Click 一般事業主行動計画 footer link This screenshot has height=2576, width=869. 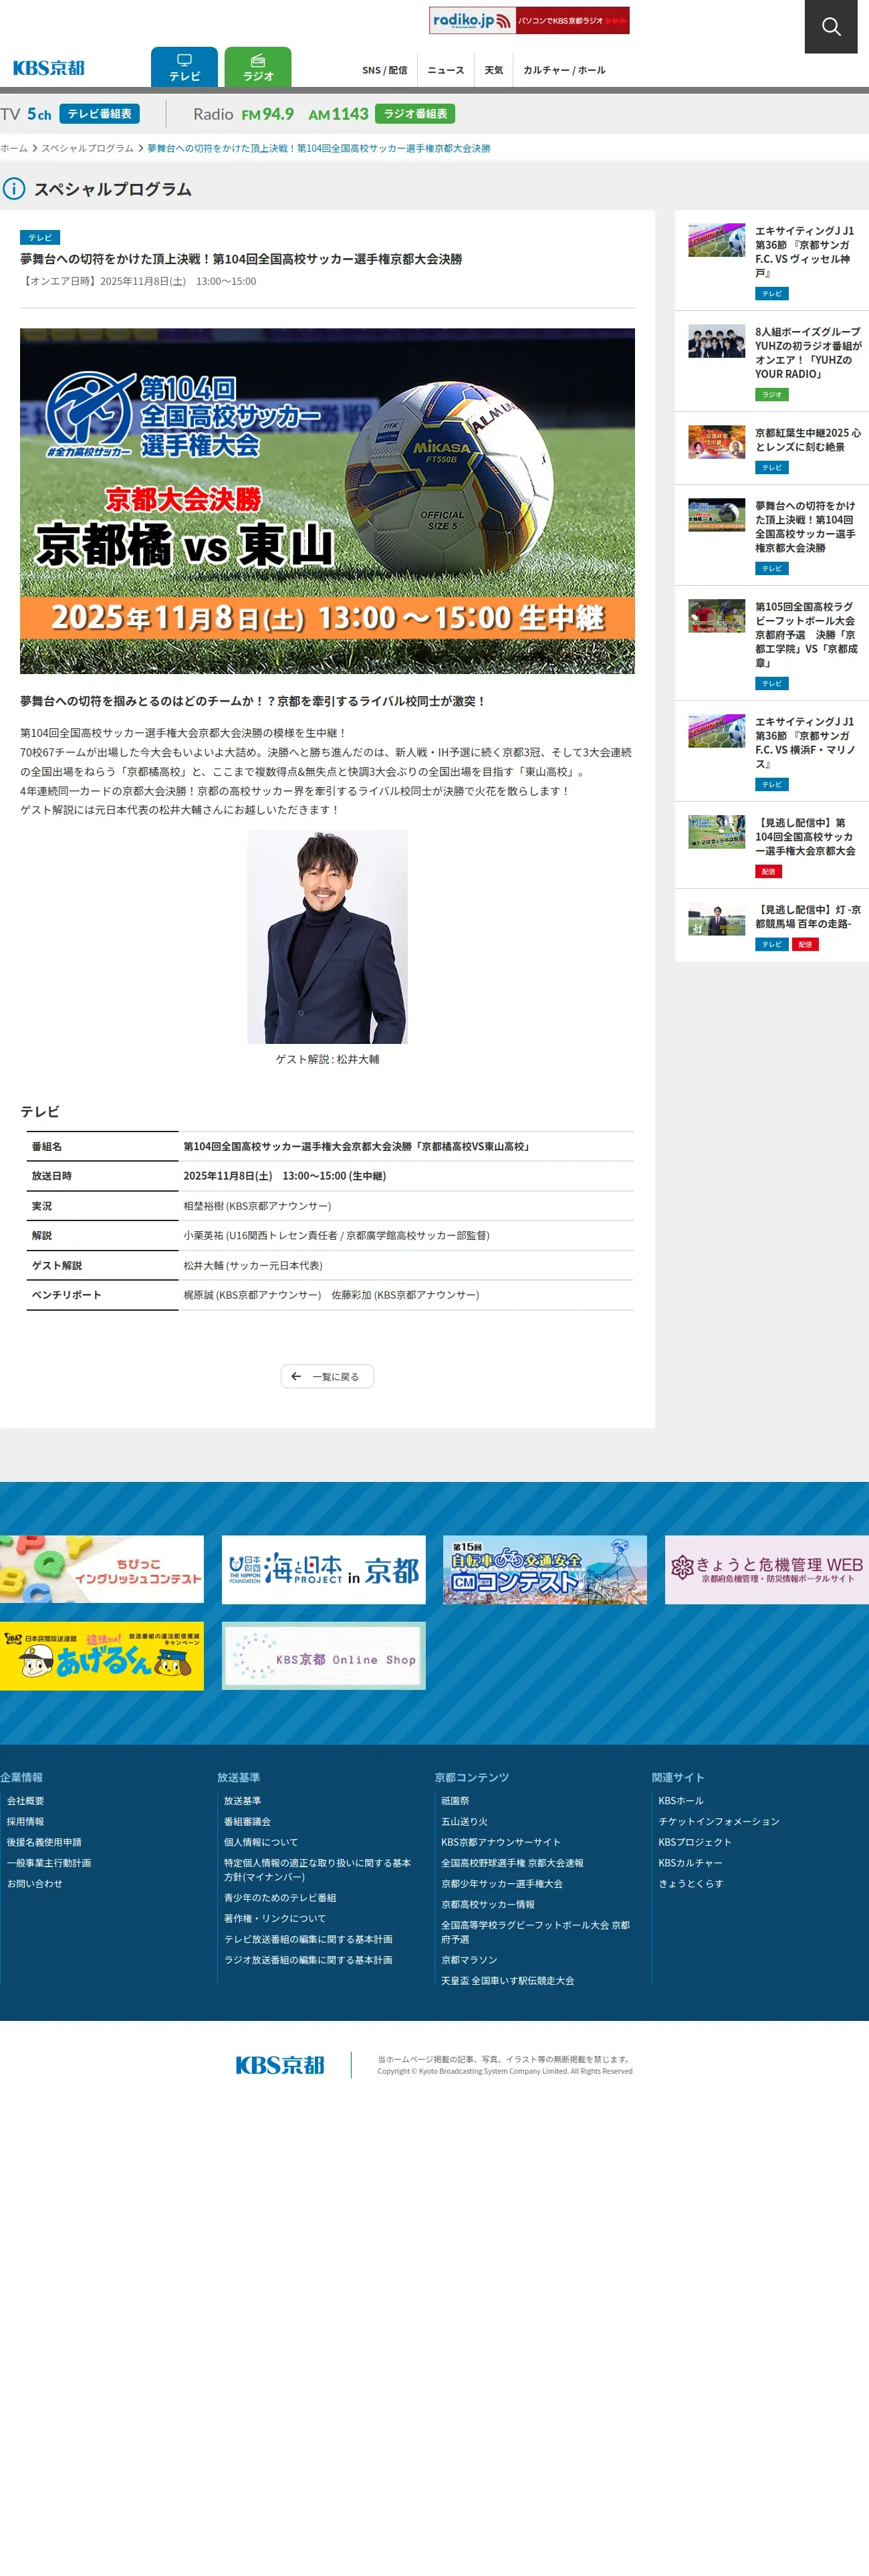click(48, 1863)
